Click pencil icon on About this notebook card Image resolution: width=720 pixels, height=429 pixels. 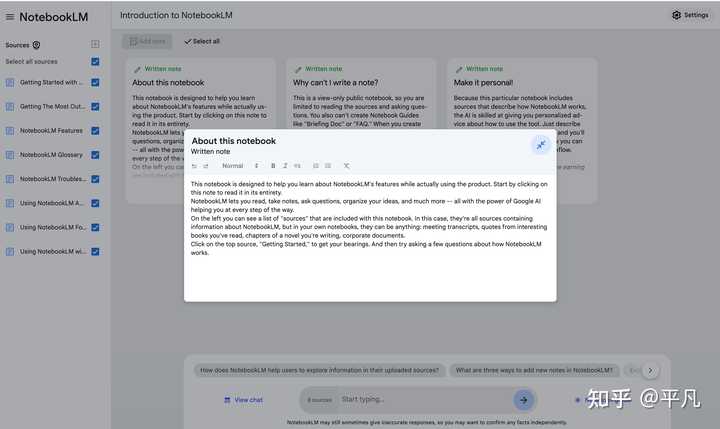pos(137,69)
